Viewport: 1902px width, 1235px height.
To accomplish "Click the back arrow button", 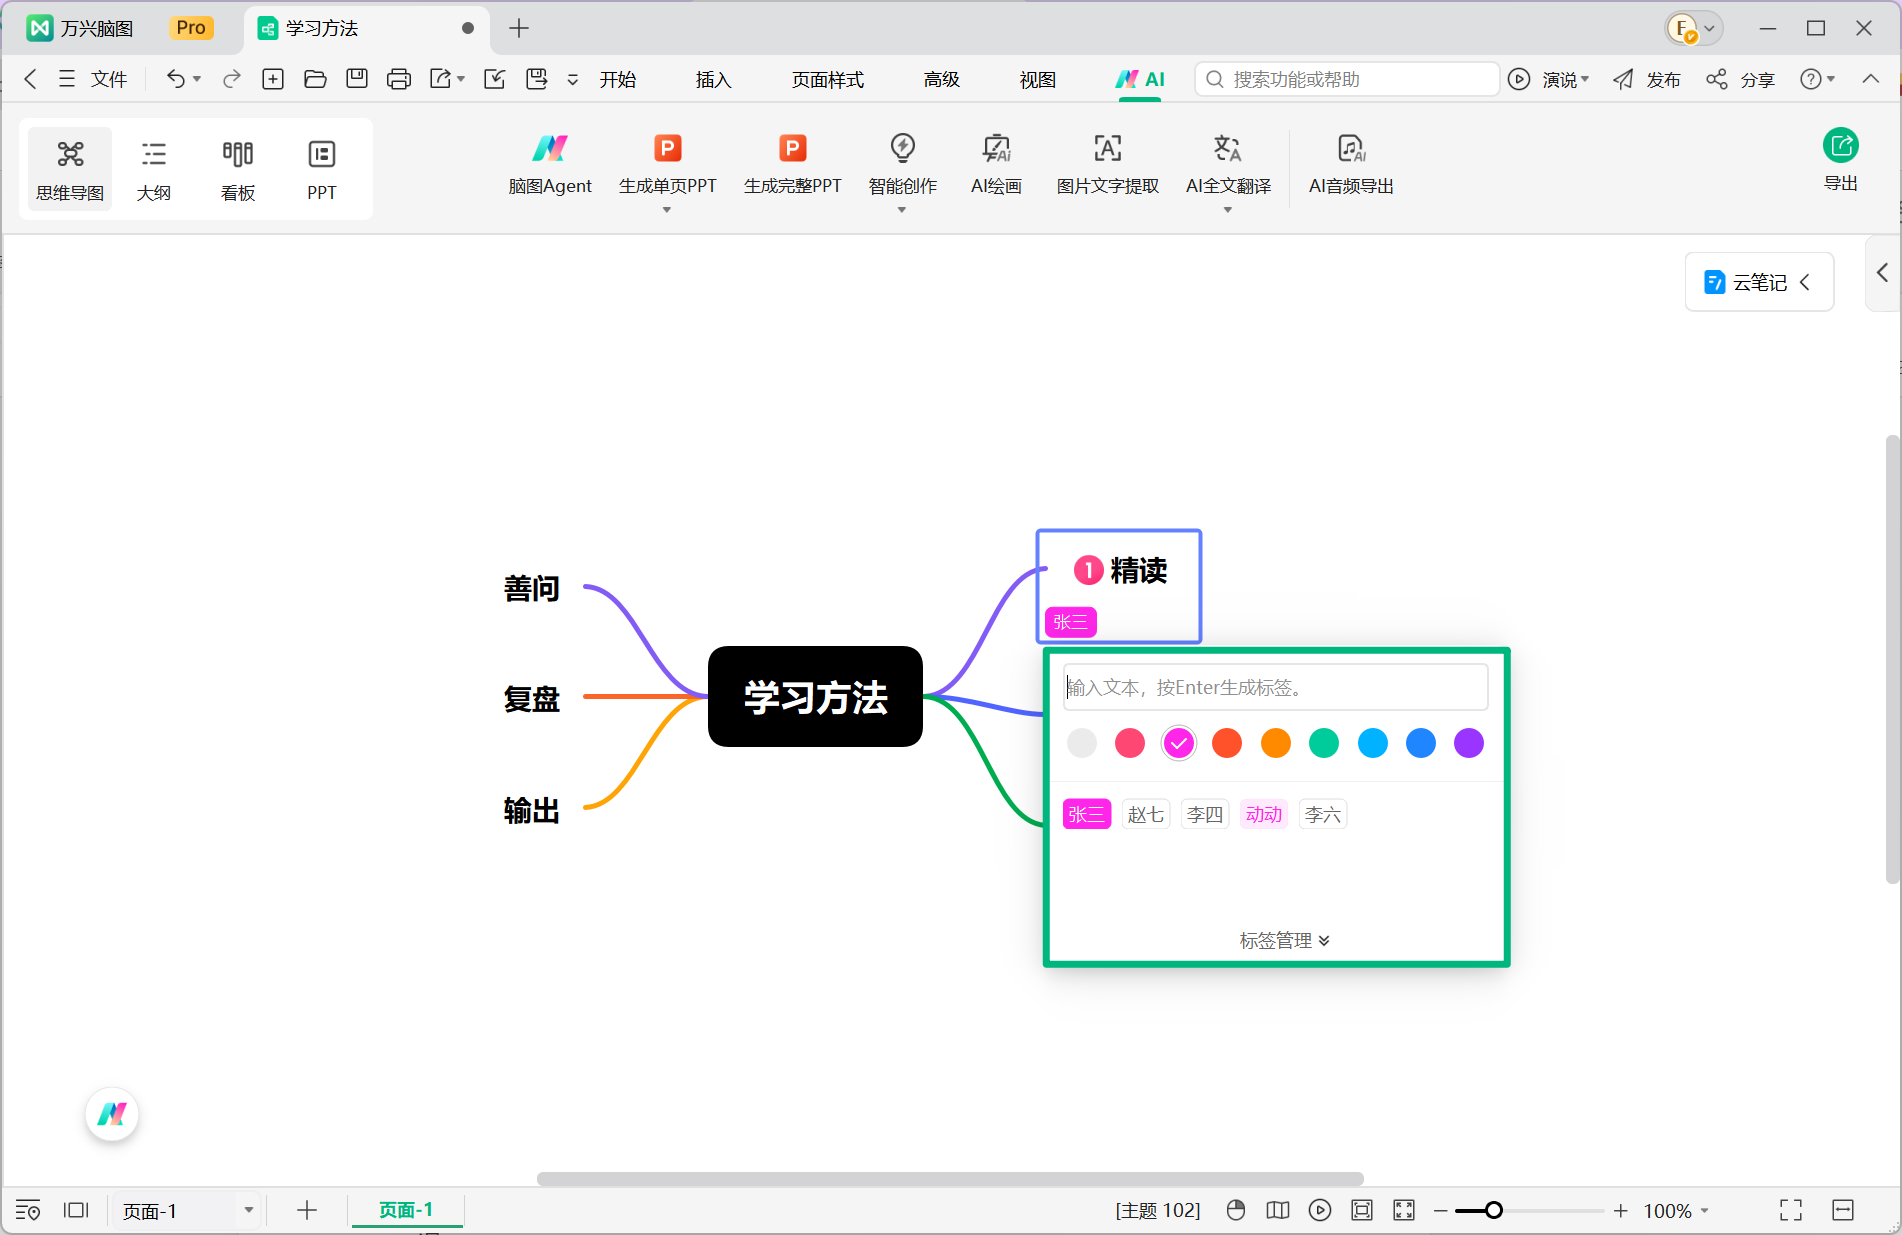I will (30, 79).
